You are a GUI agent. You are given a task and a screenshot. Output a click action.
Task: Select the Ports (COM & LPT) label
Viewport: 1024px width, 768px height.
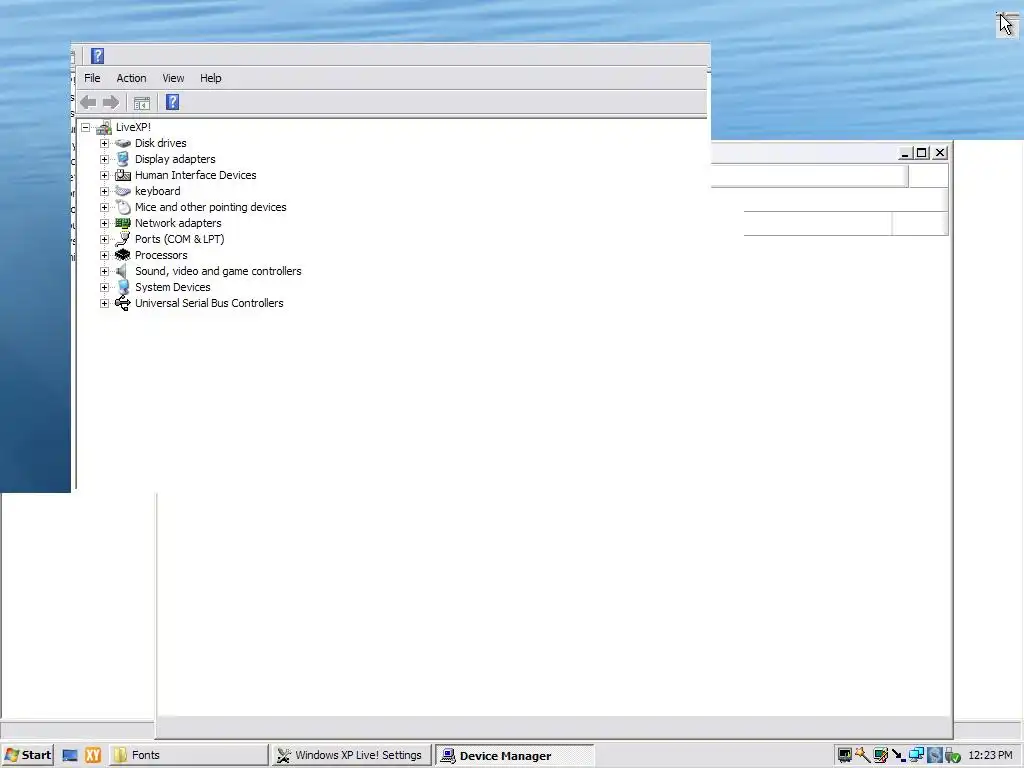(180, 239)
